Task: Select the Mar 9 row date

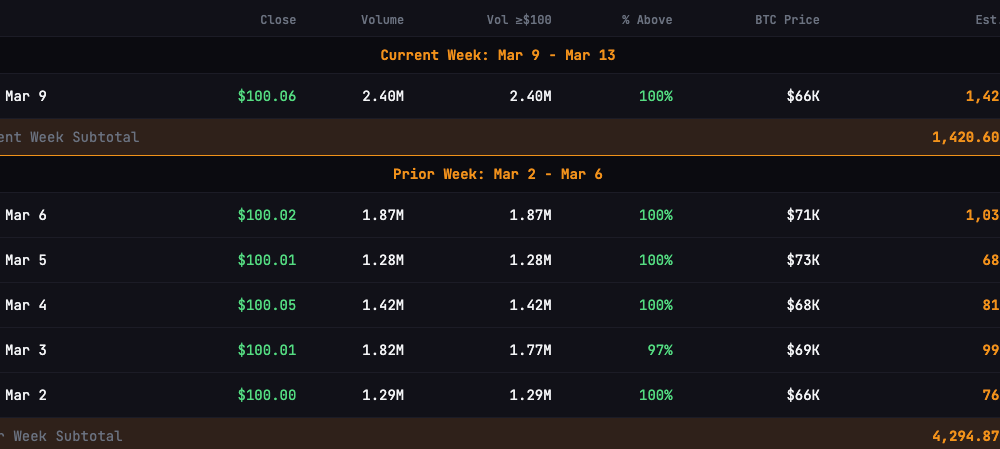Action: tap(26, 96)
